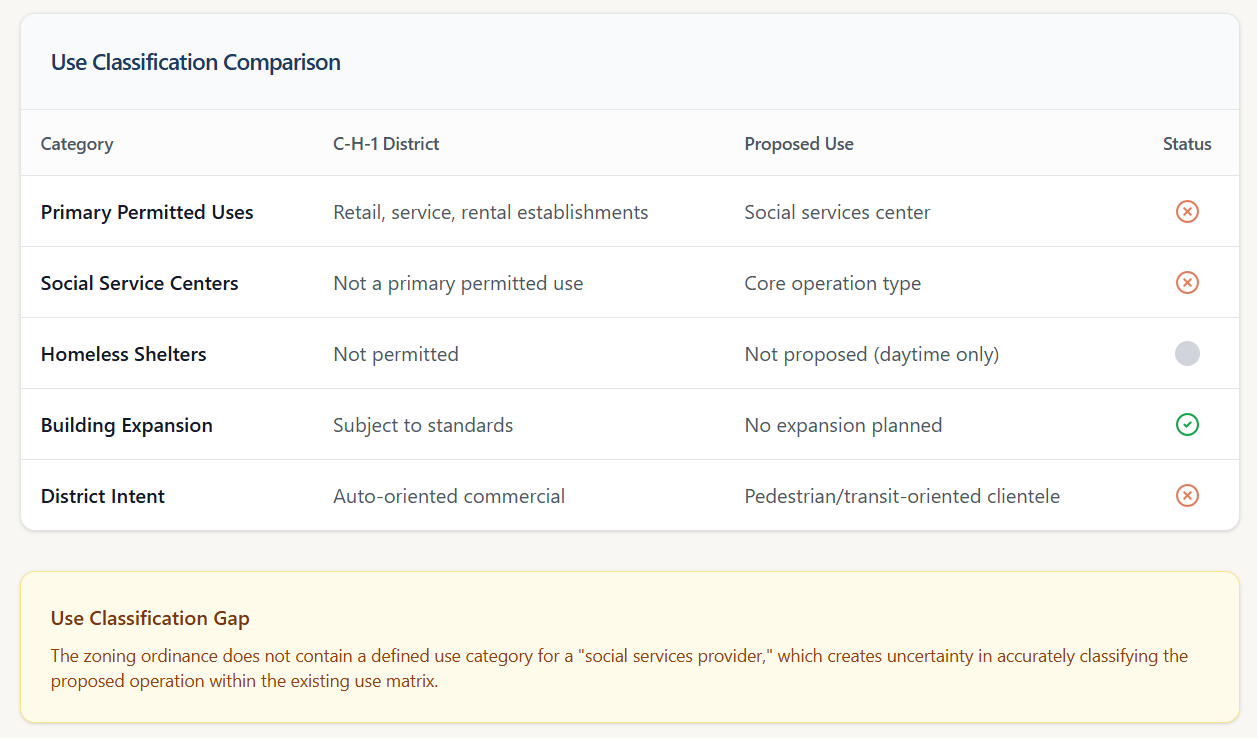Click the green checkmark status for Building Expansion
Viewport: 1257px width, 738px height.
click(1187, 425)
